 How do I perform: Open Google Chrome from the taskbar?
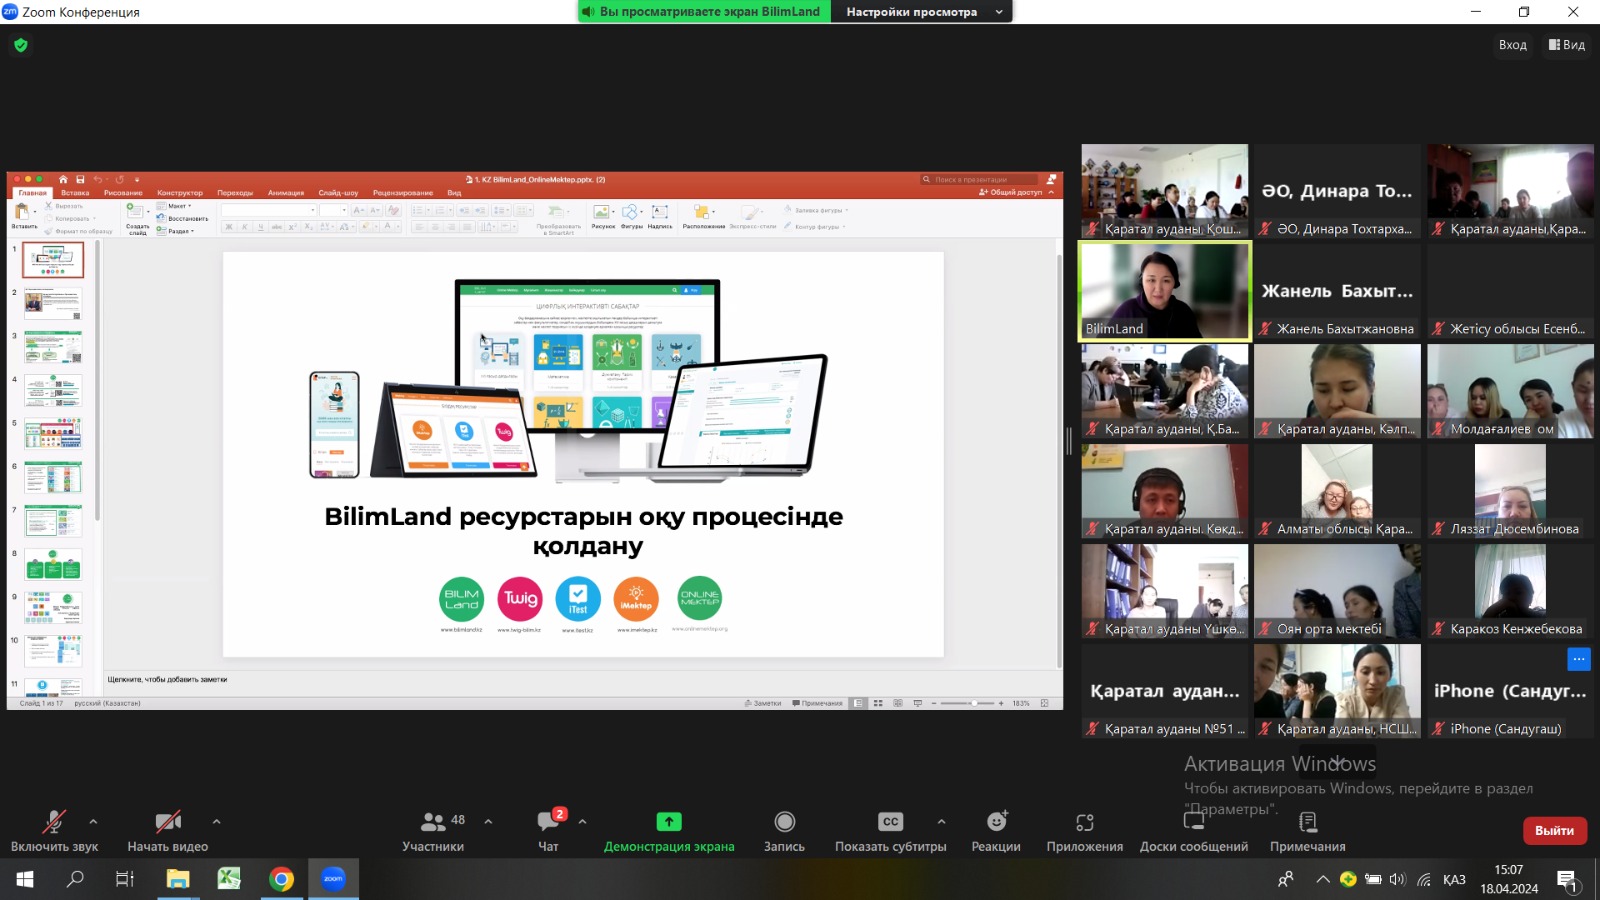[281, 879]
